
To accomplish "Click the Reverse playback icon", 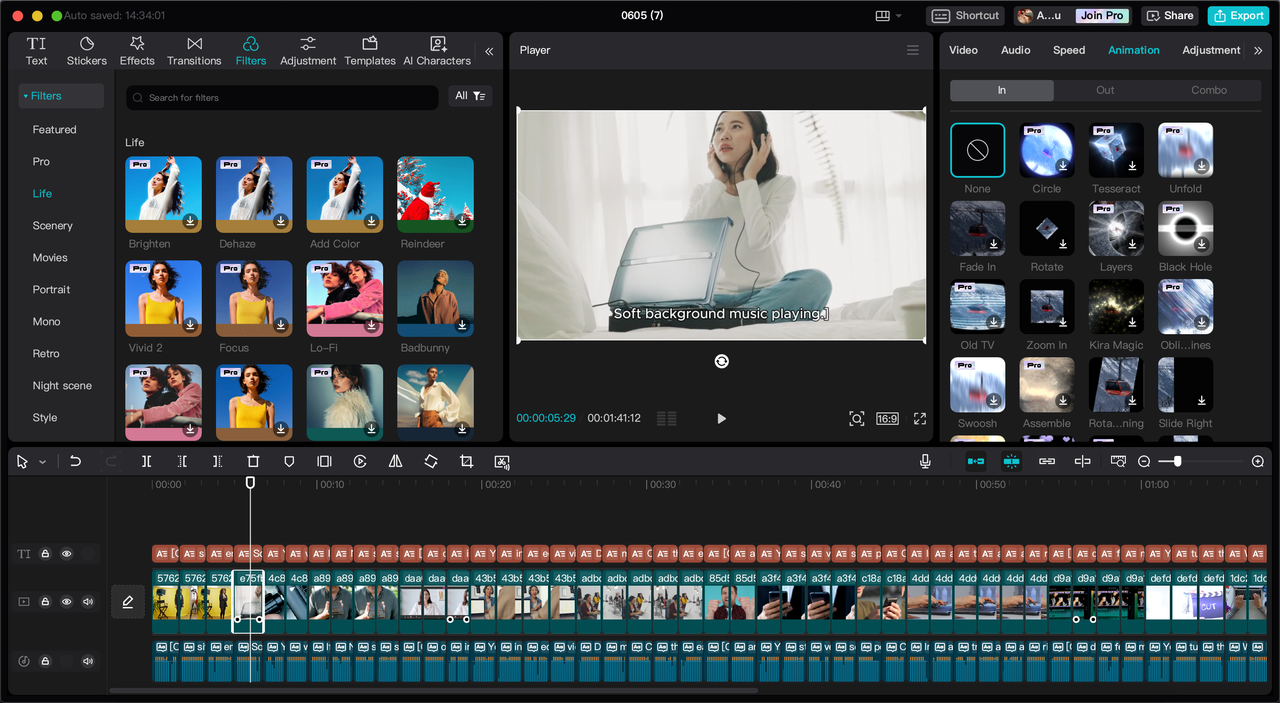I will [x=360, y=461].
